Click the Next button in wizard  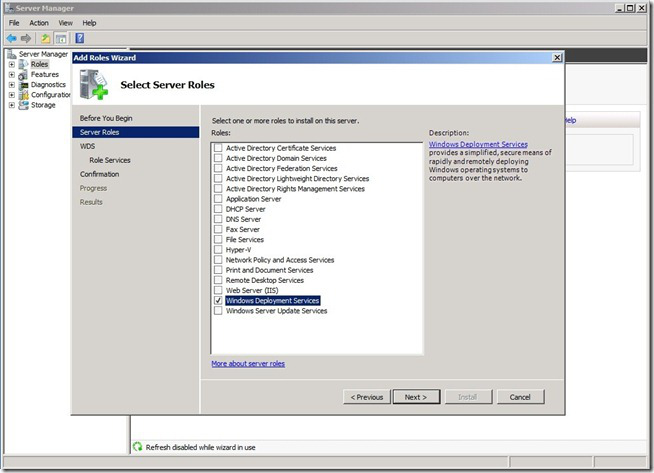pos(416,397)
